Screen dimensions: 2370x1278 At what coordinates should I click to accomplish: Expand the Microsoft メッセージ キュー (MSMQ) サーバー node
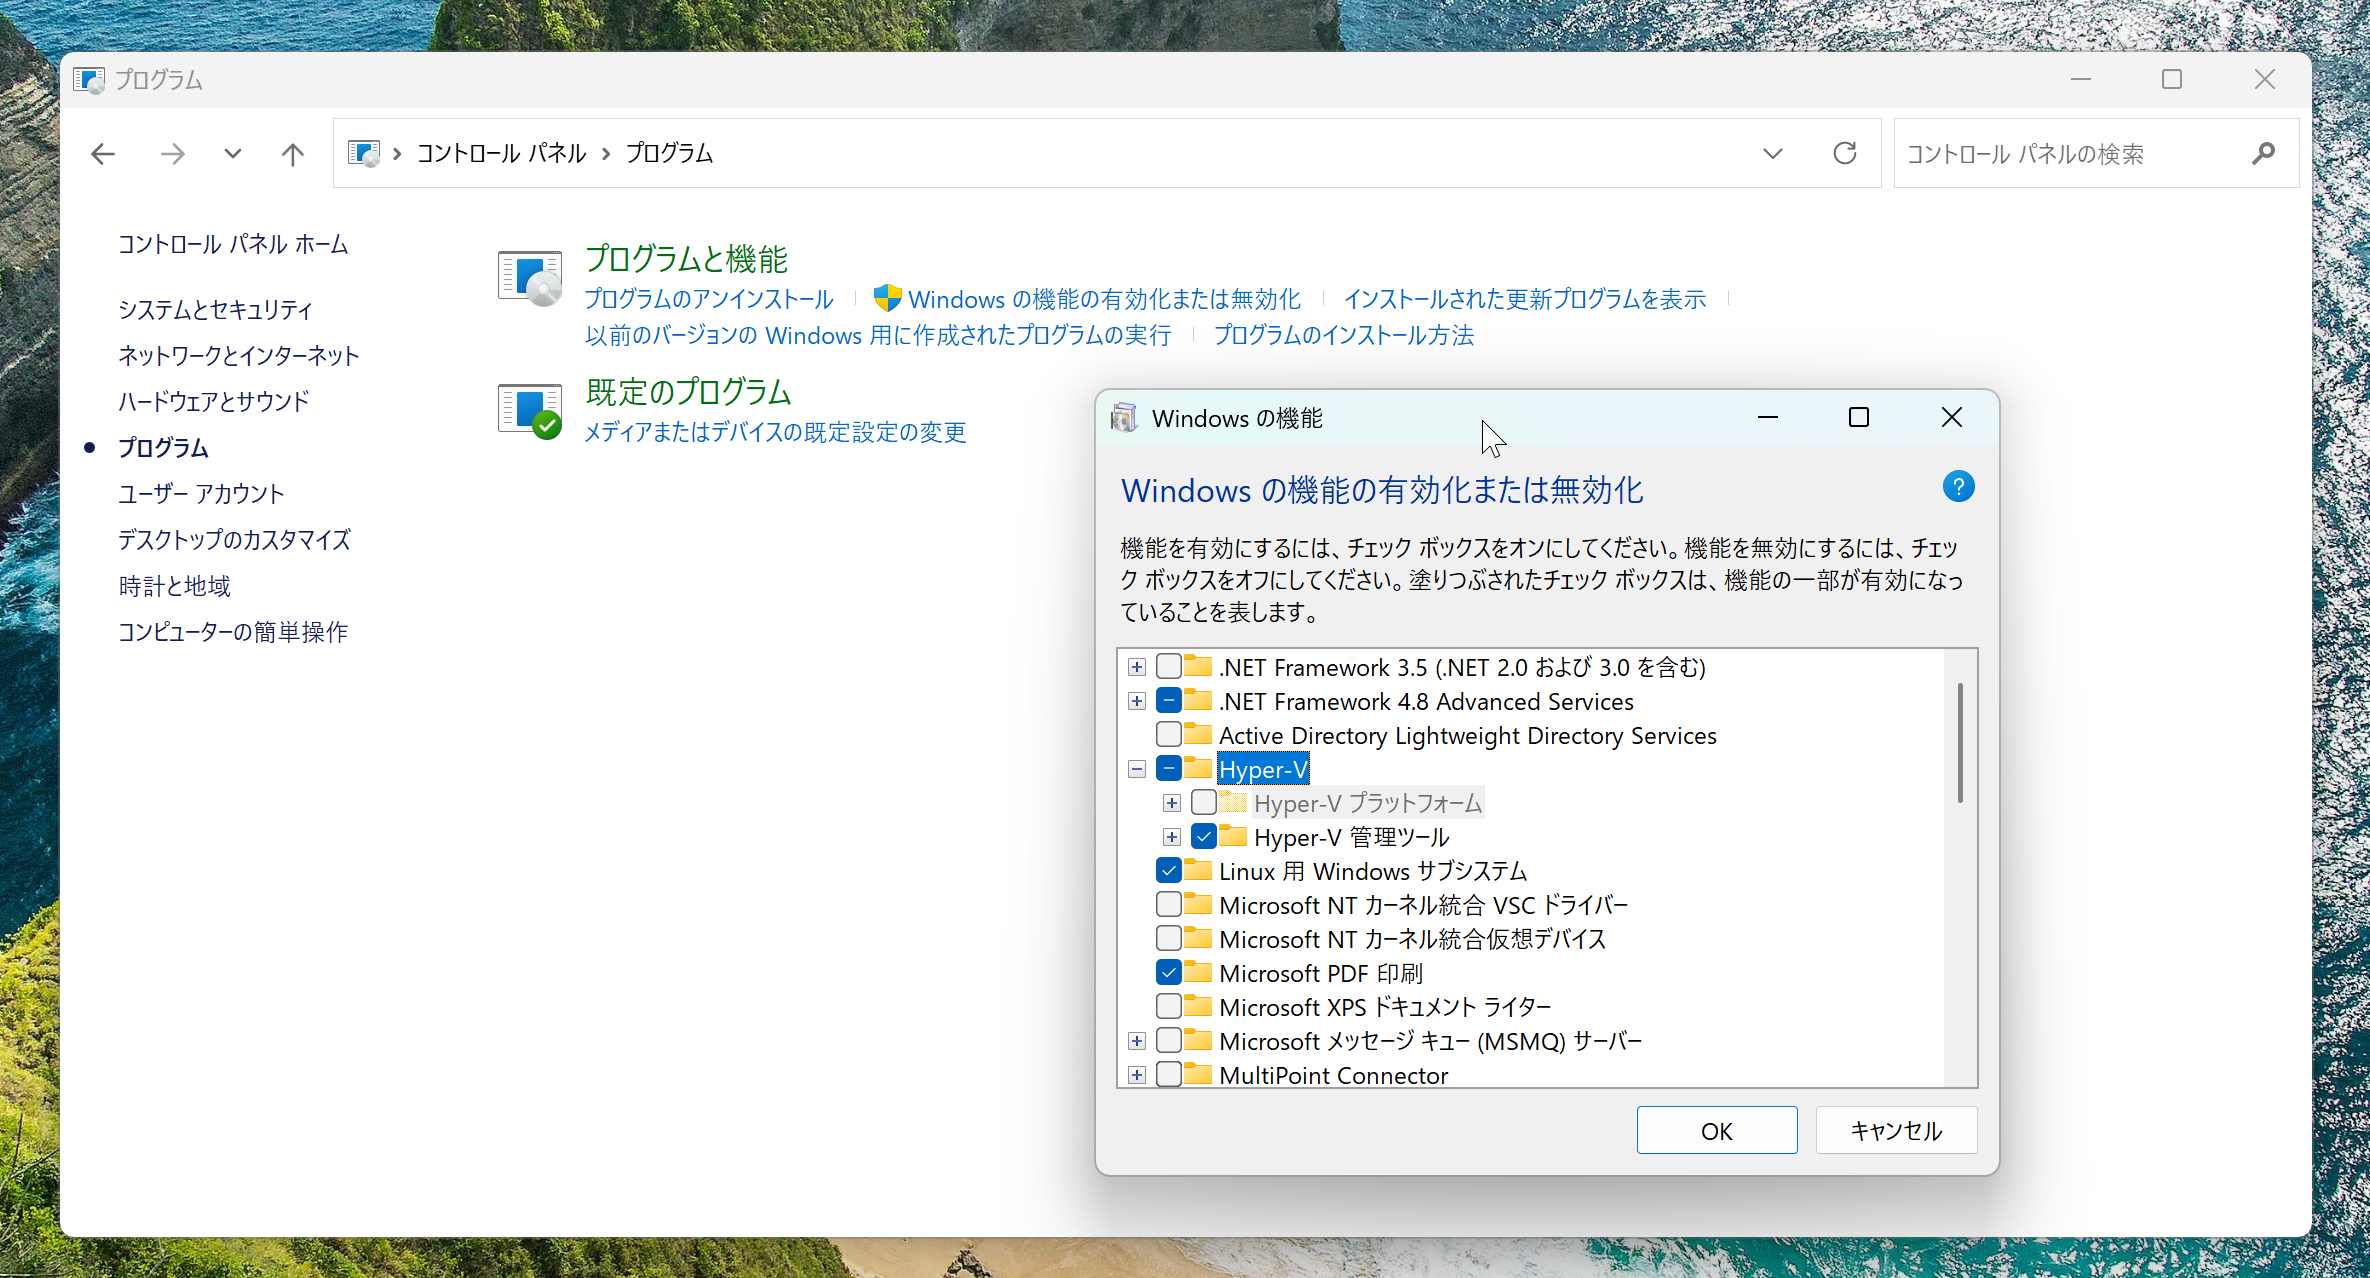click(x=1137, y=1041)
